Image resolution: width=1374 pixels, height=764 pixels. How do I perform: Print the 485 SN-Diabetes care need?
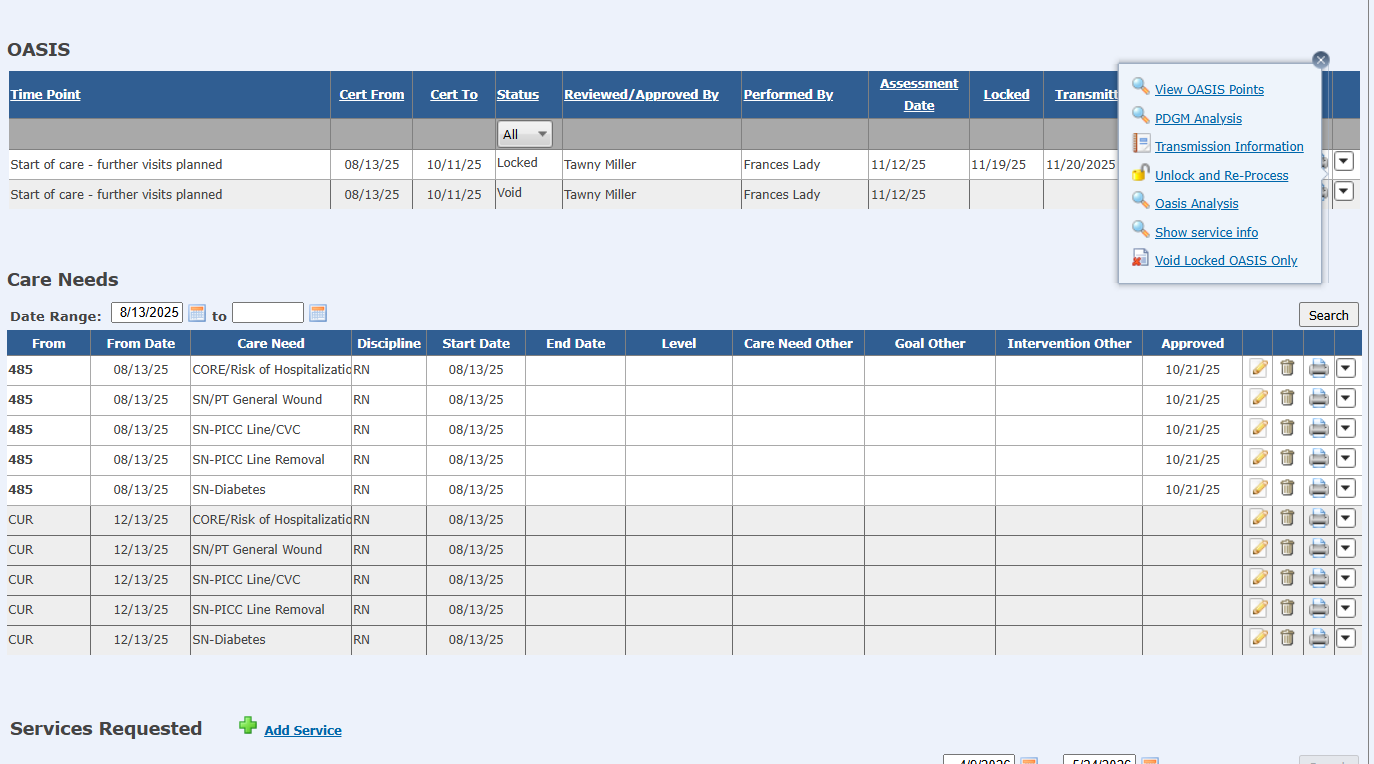pos(1319,489)
